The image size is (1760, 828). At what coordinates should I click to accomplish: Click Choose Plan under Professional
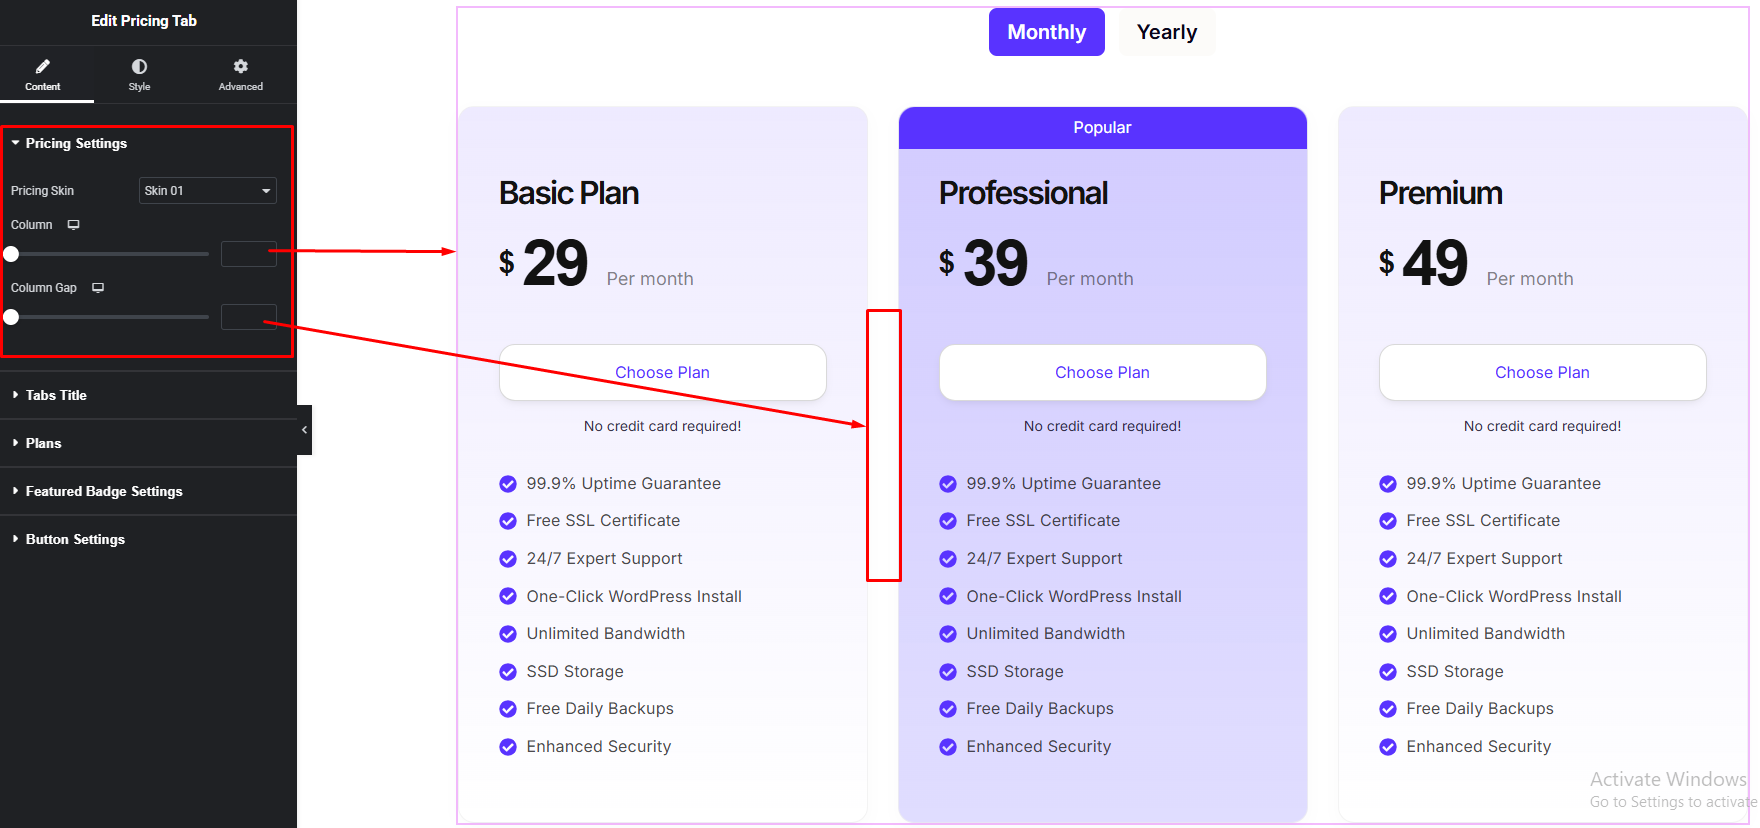coord(1102,373)
